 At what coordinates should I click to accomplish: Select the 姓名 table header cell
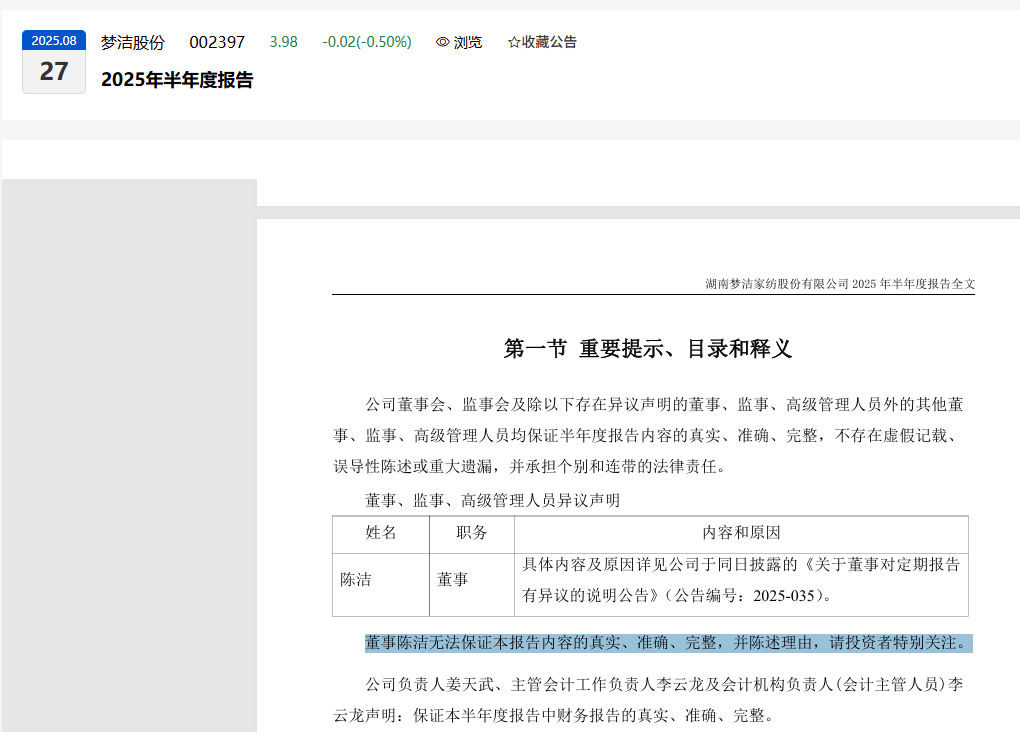coord(381,534)
